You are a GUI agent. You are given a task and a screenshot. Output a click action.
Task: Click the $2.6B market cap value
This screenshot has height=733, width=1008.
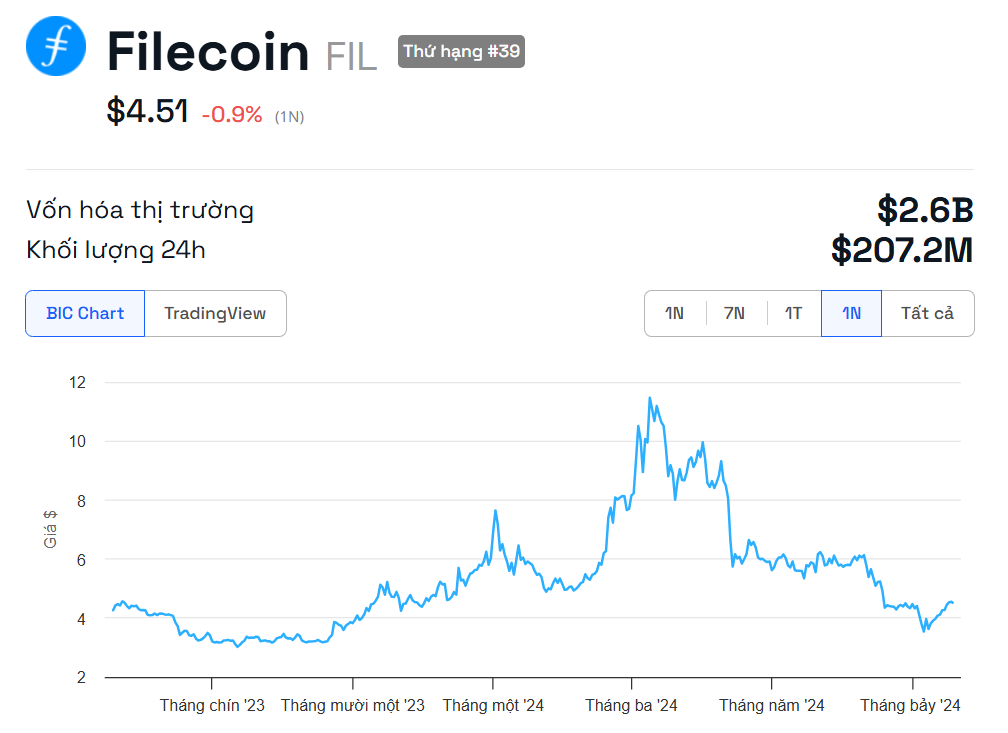click(926, 210)
